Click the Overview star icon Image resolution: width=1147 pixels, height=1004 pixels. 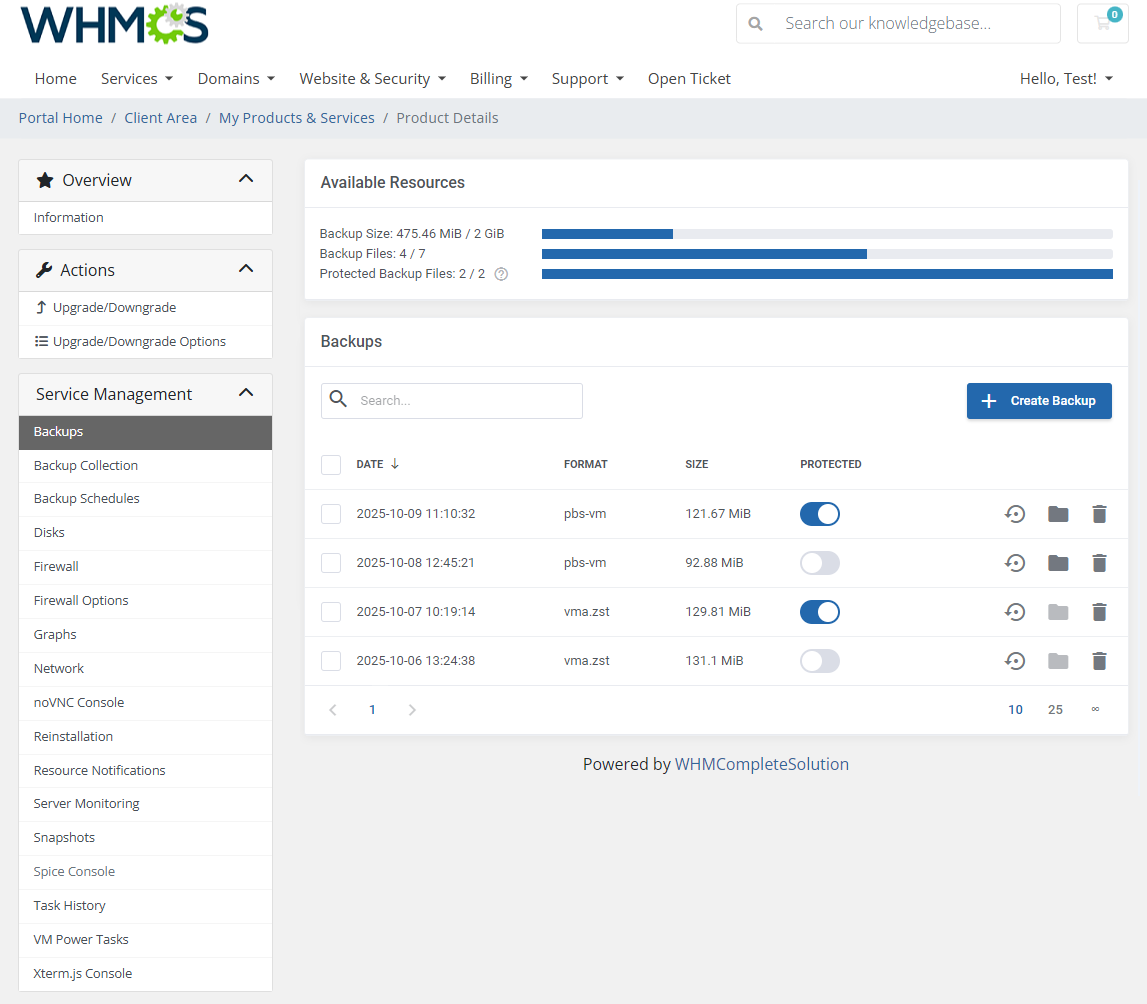(45, 180)
